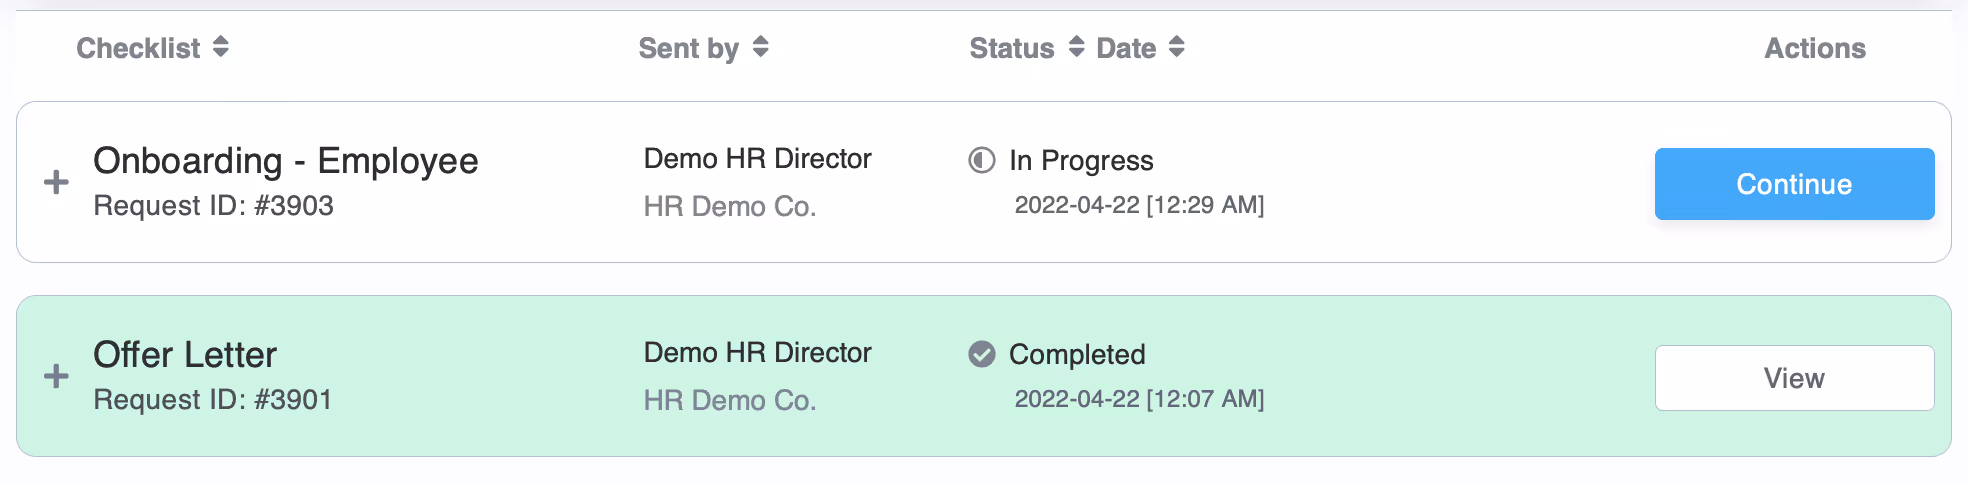The image size is (1968, 486).
Task: Sort the list by Checklist column
Action: click(221, 47)
